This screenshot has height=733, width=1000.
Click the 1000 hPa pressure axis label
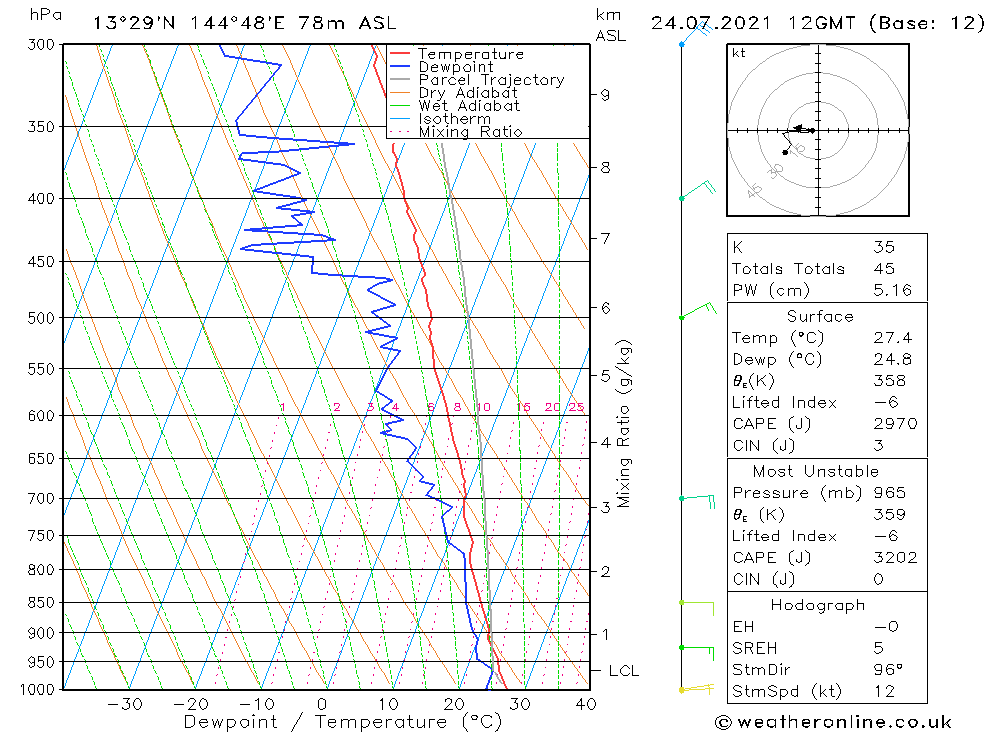coord(38,689)
